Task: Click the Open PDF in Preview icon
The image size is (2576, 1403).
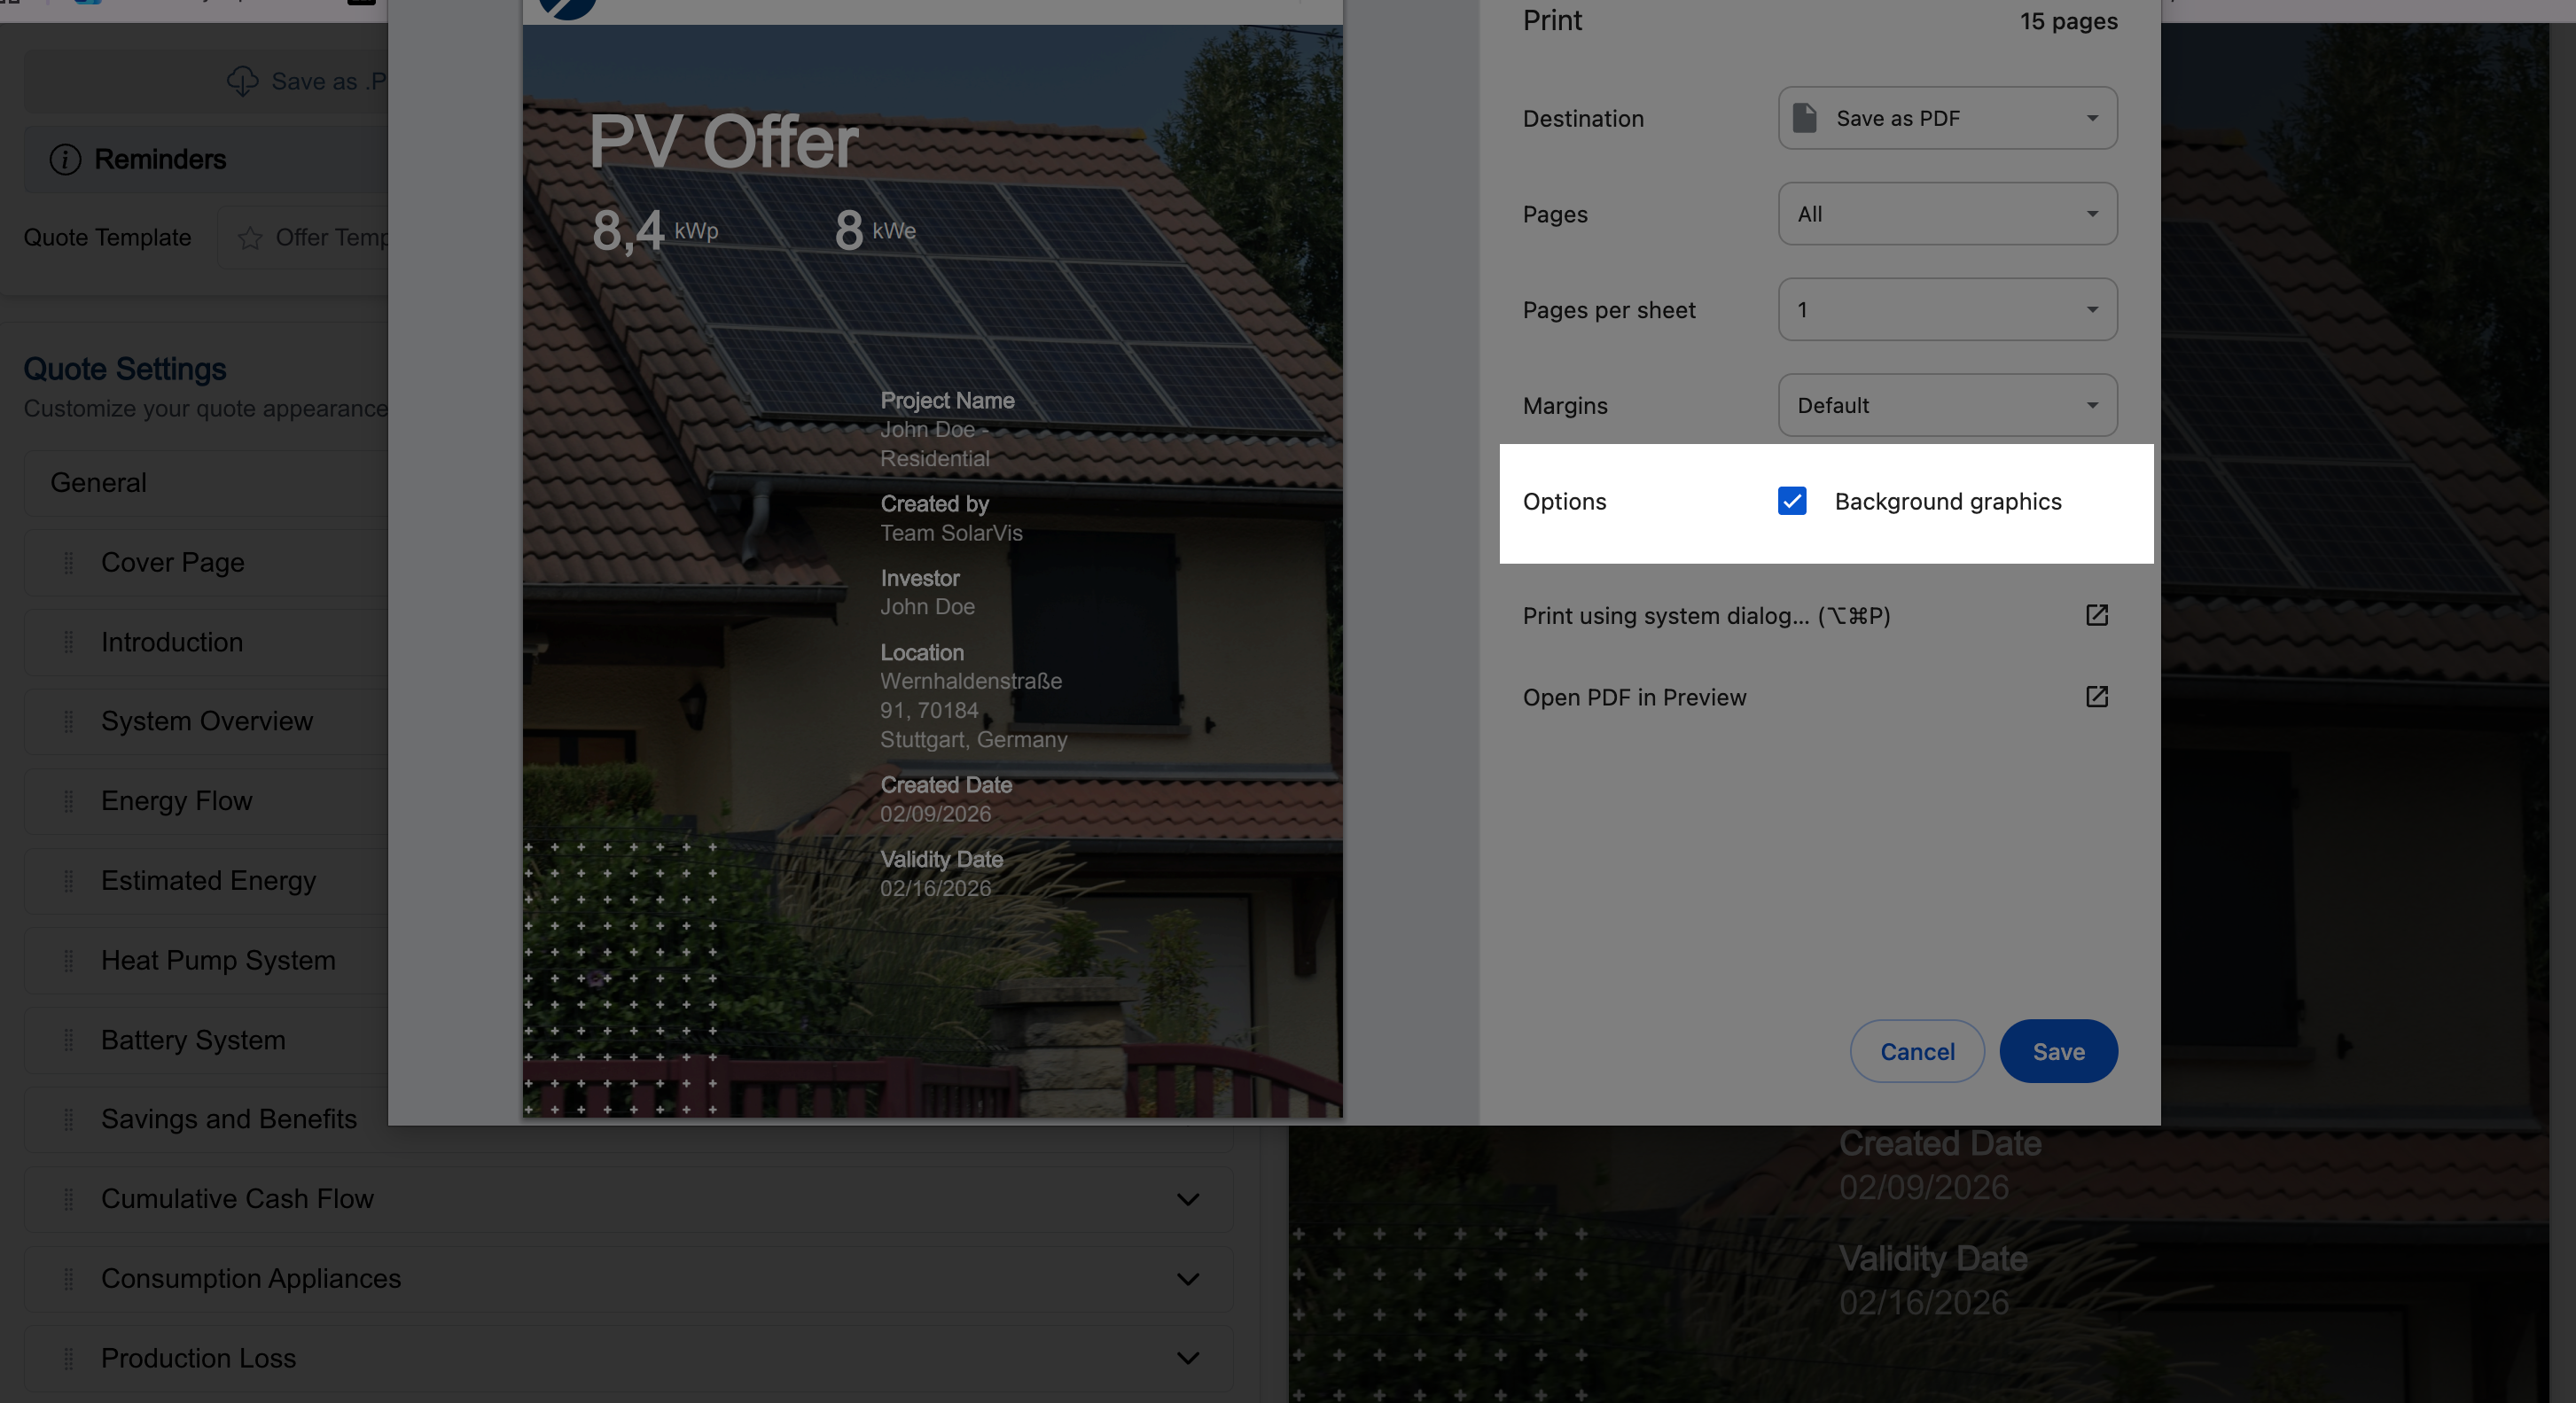Action: coord(2096,697)
